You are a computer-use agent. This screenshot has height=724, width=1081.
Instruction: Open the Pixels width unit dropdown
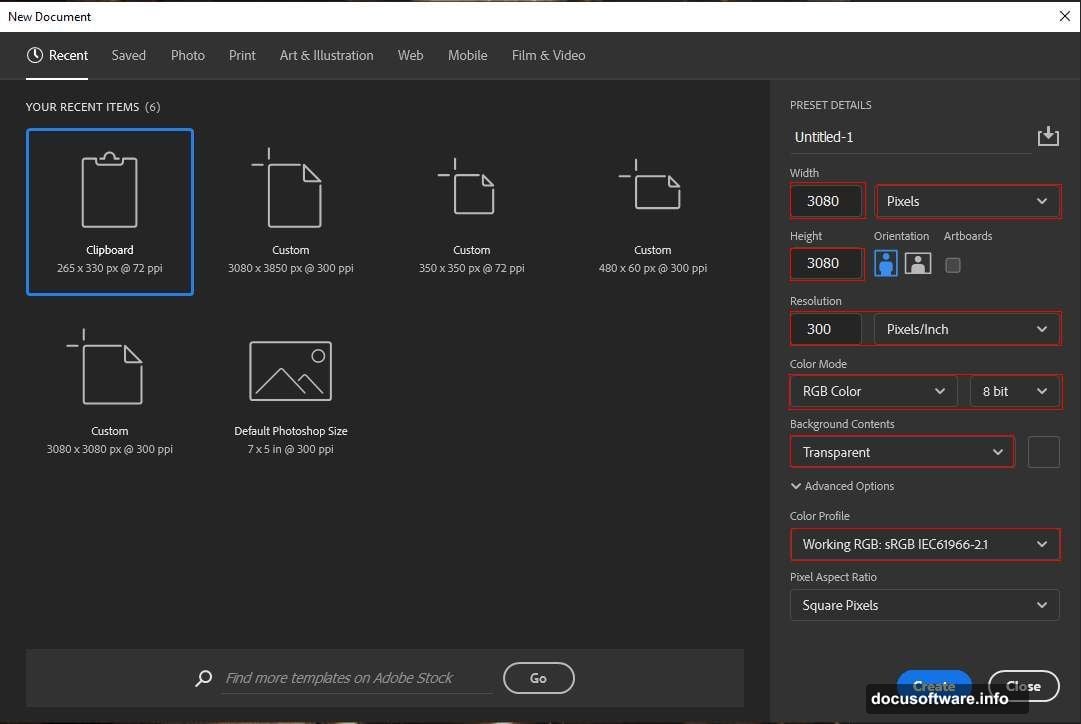pos(967,201)
